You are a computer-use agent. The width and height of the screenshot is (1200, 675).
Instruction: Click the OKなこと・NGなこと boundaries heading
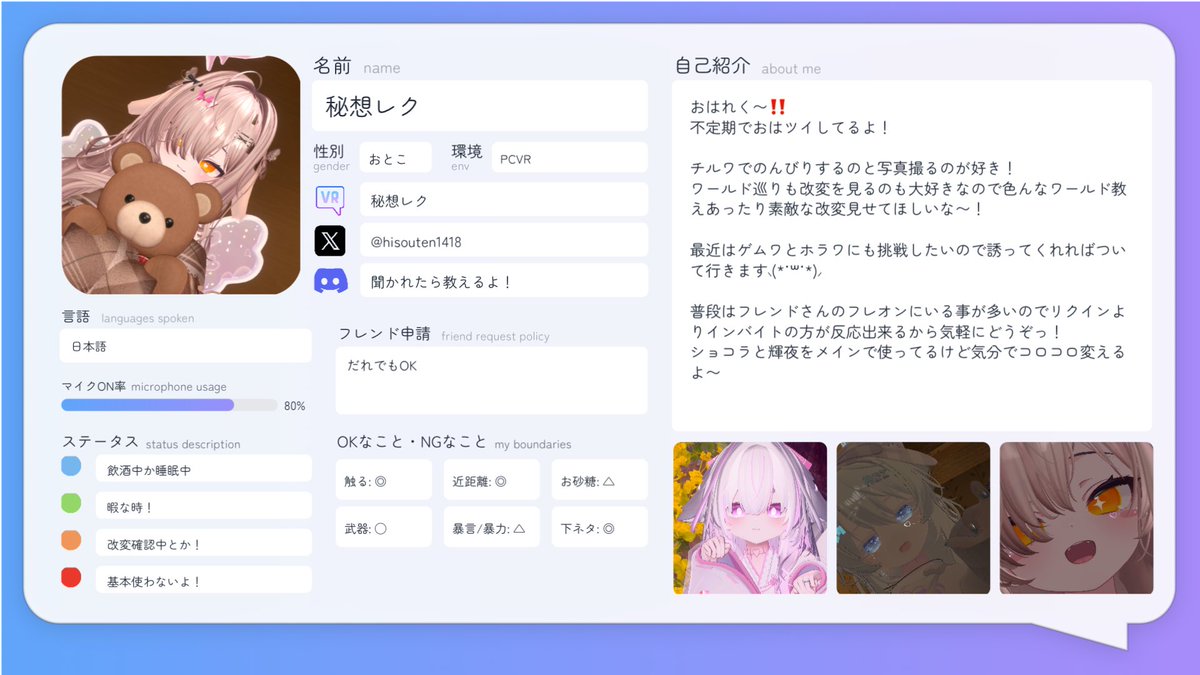(454, 442)
